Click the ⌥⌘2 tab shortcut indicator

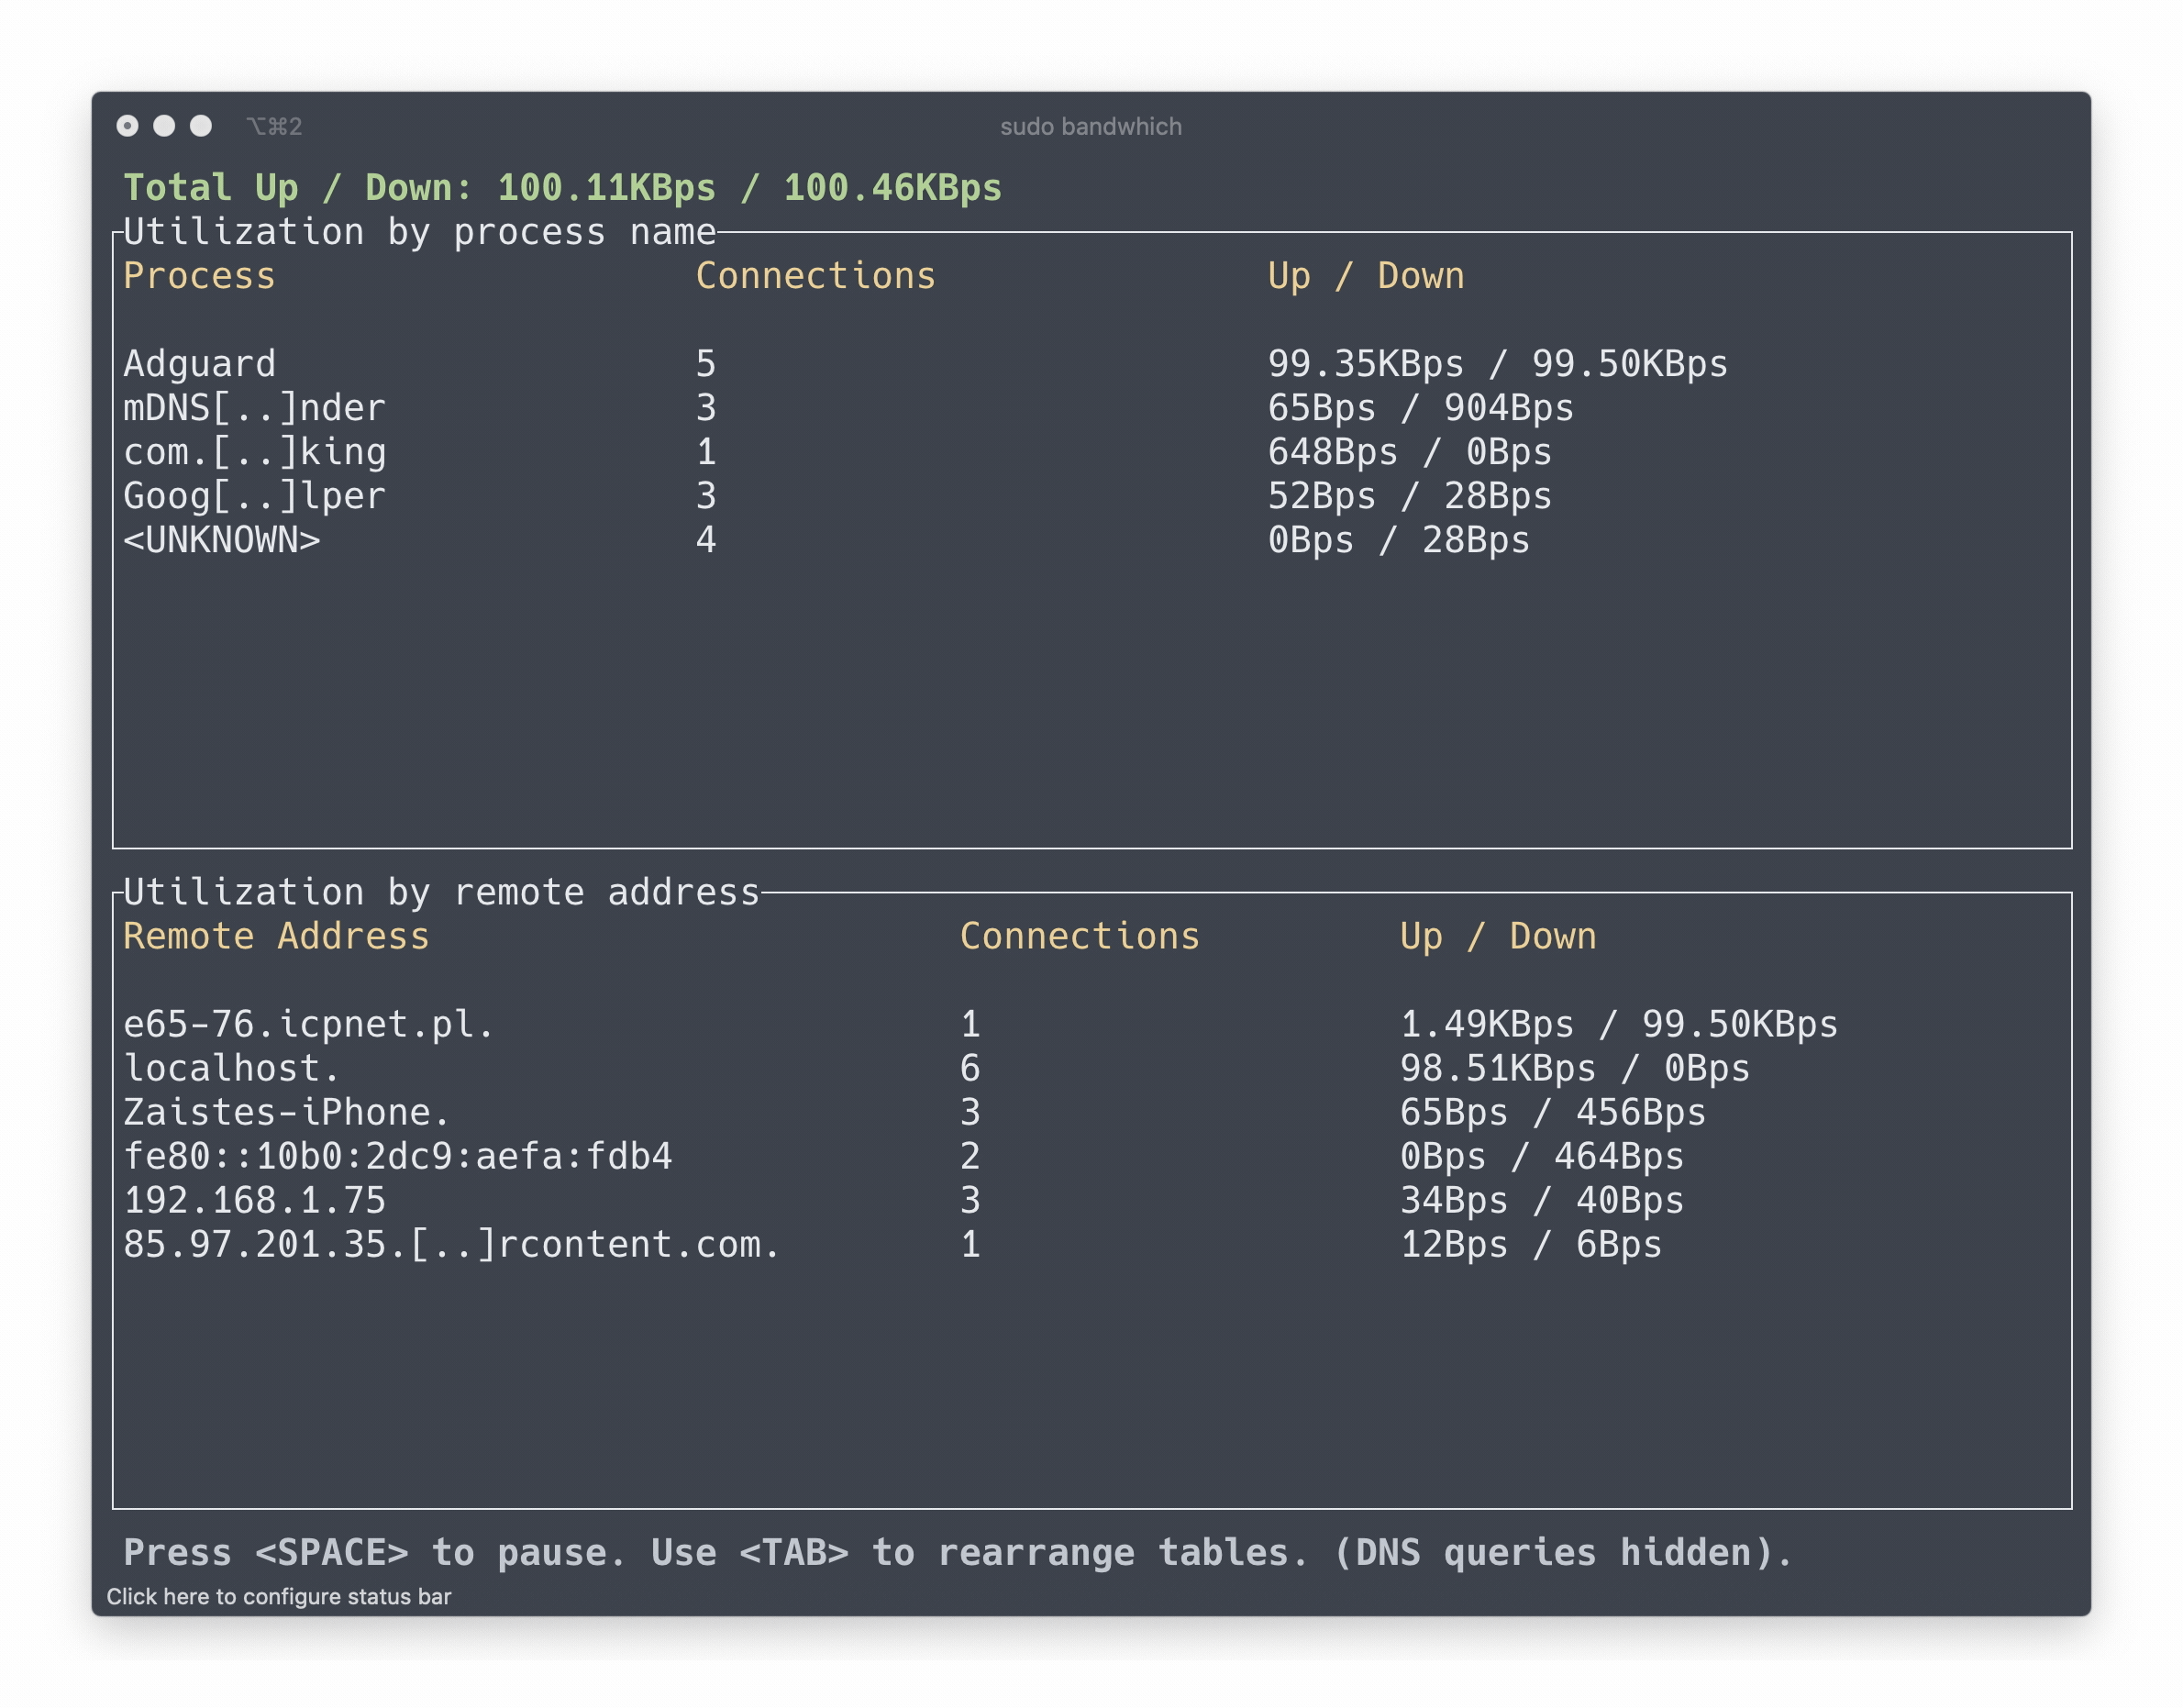(x=273, y=126)
